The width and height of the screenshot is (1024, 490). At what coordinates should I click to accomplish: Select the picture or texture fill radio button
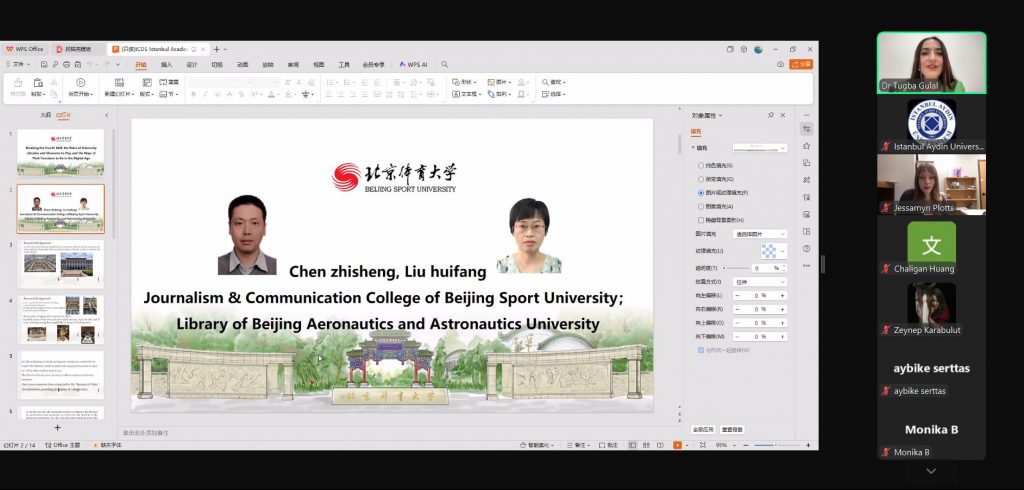[x=701, y=193]
